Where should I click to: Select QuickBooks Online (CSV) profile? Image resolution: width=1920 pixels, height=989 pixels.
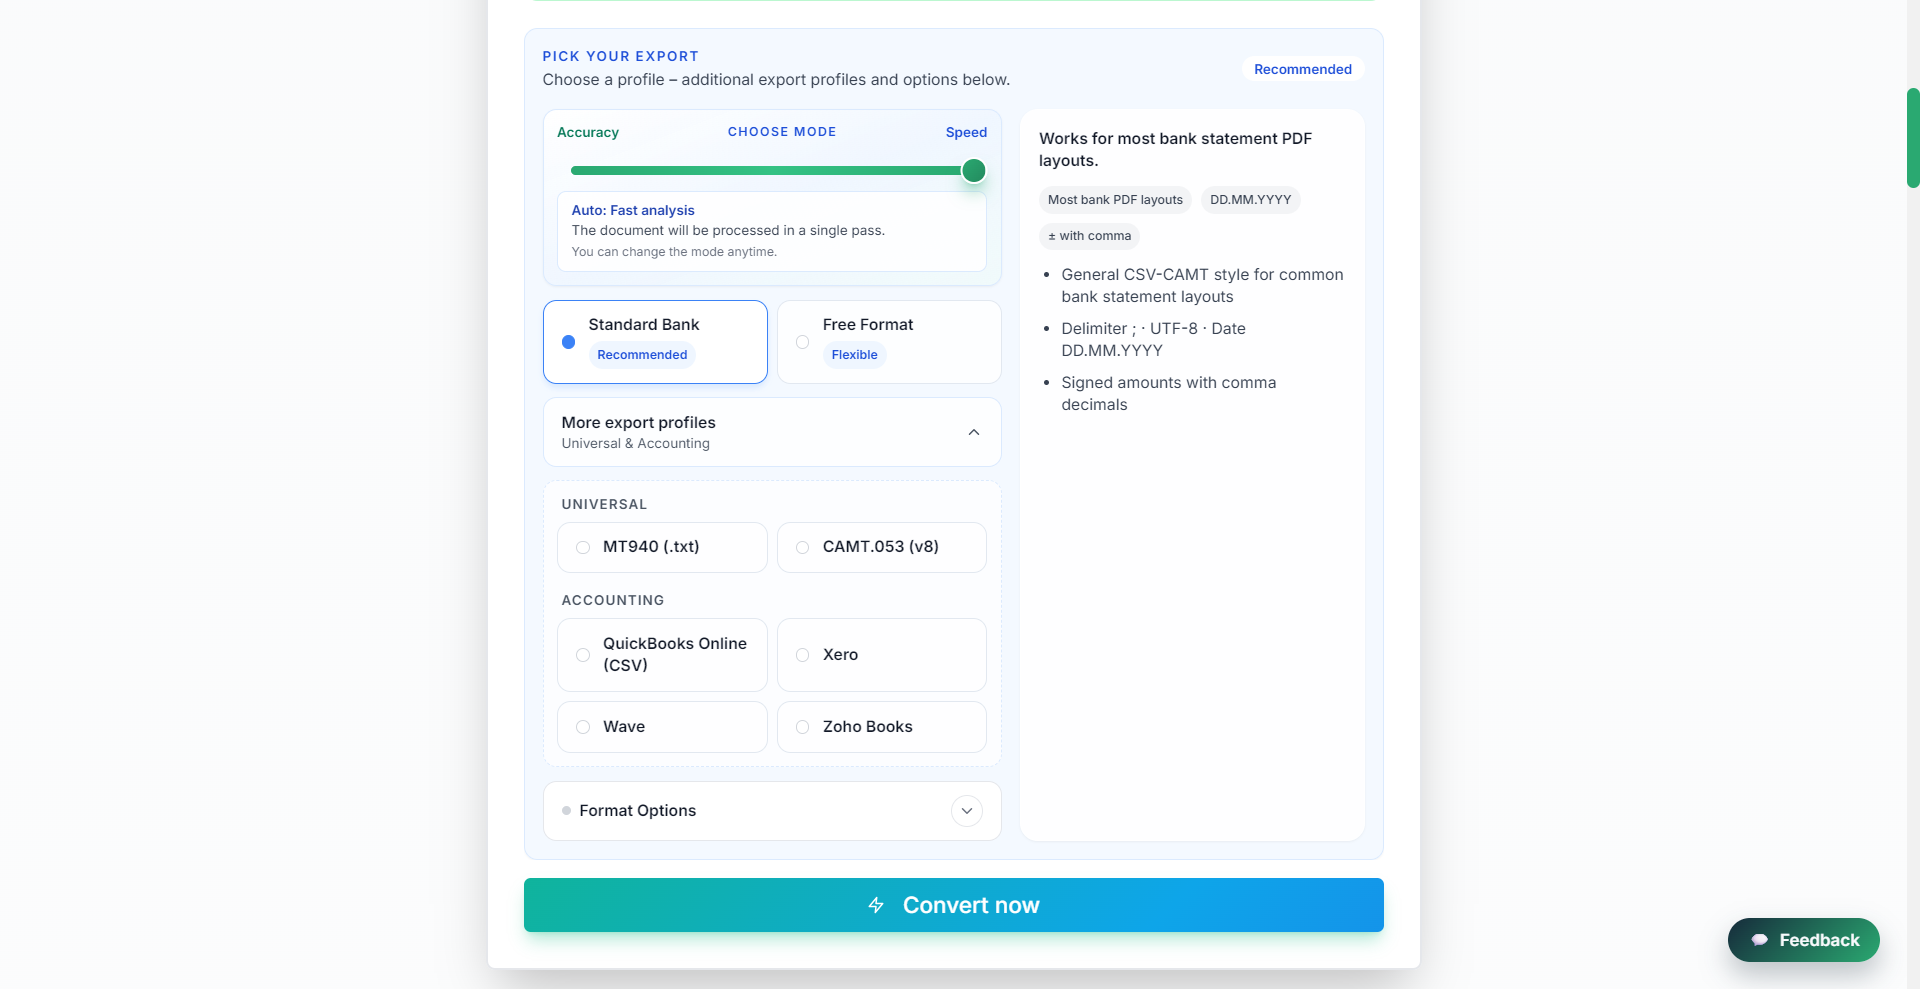662,655
